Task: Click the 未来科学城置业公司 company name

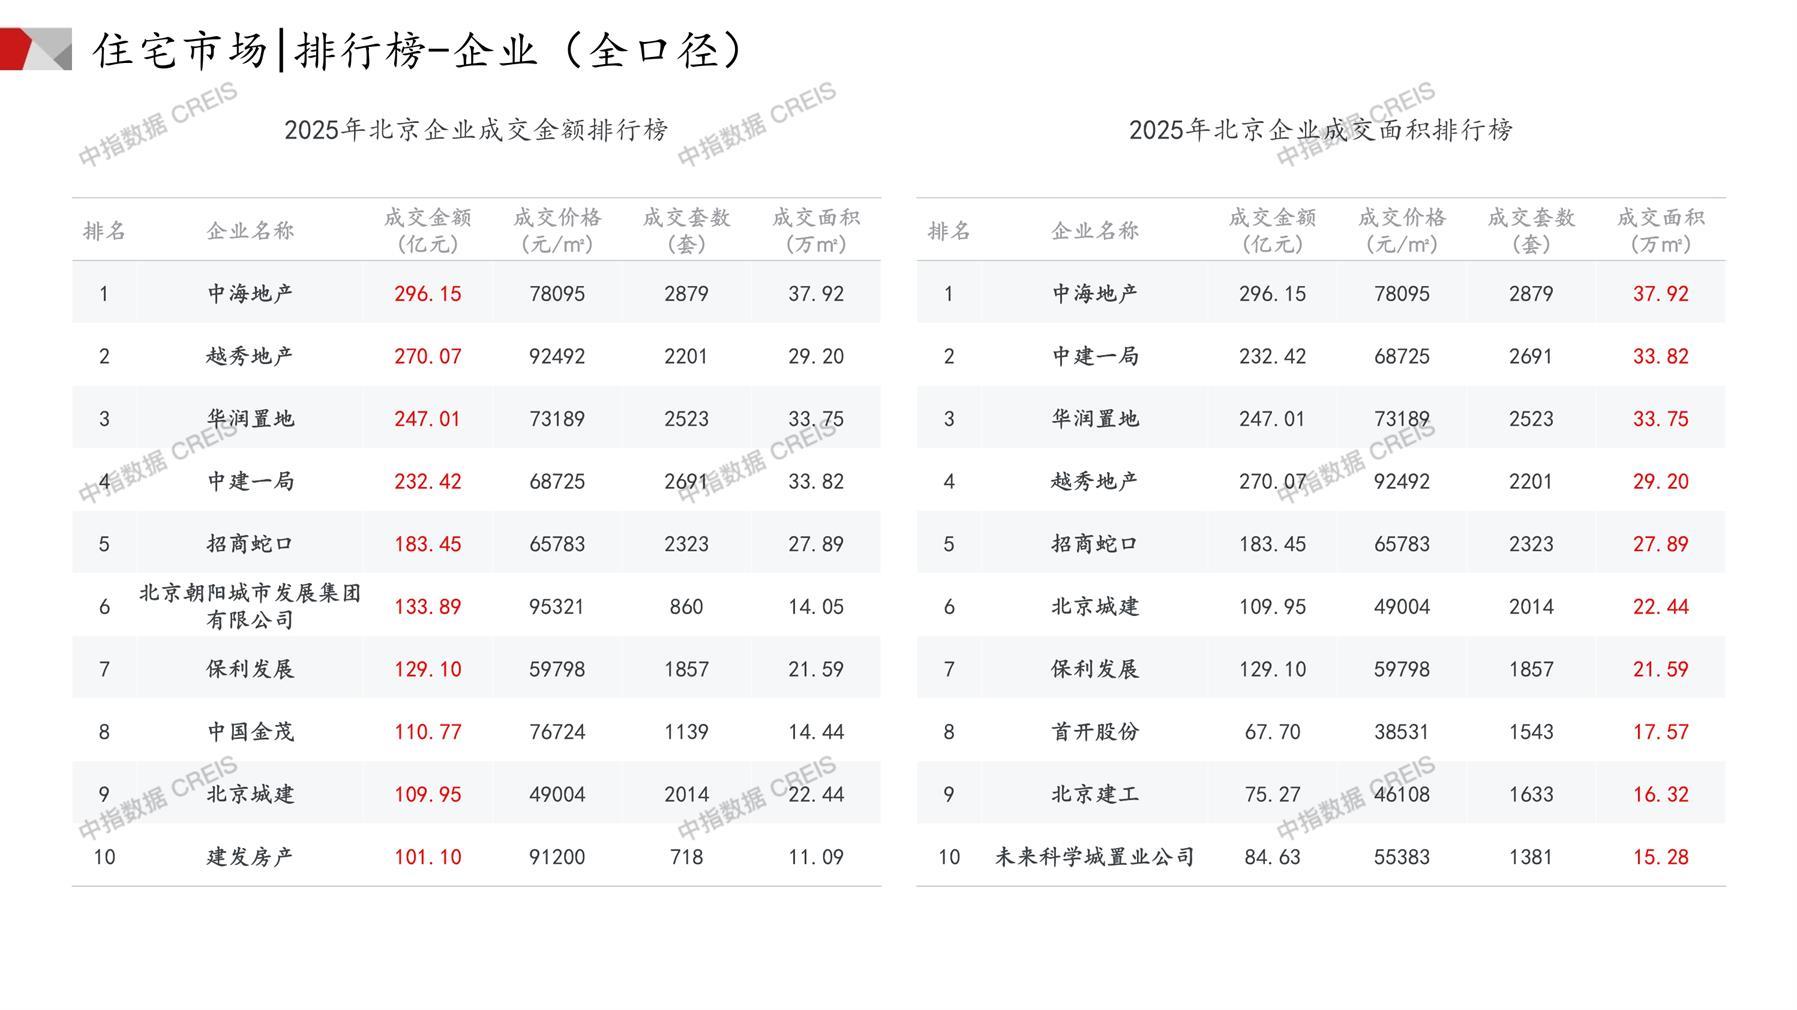Action: (1095, 857)
